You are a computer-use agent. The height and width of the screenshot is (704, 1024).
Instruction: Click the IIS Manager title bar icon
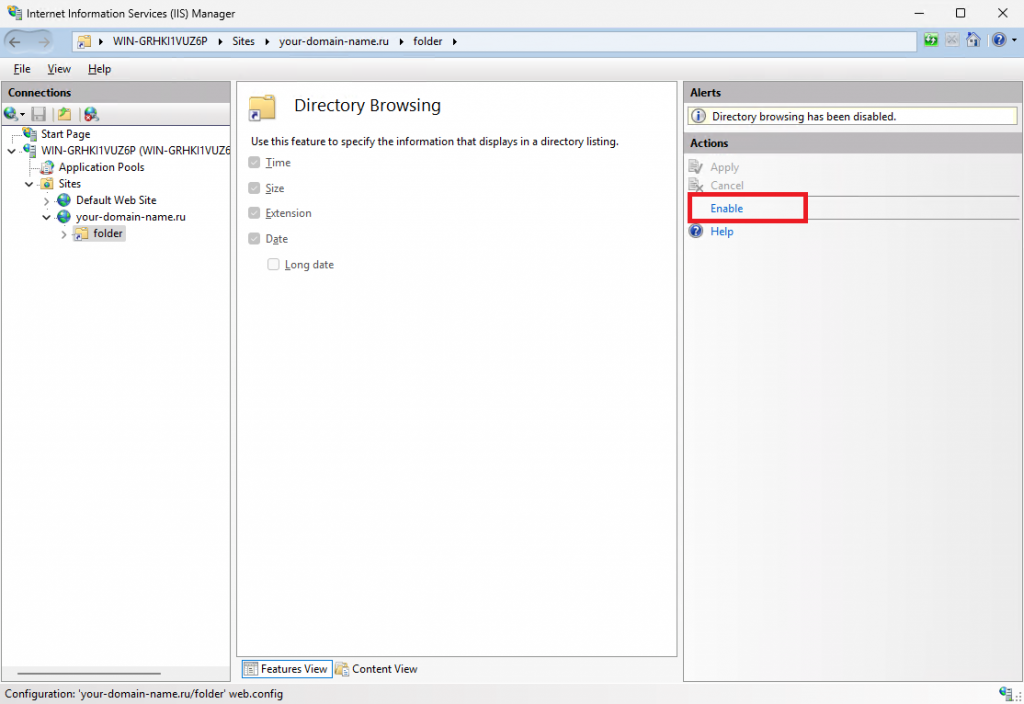pos(14,13)
